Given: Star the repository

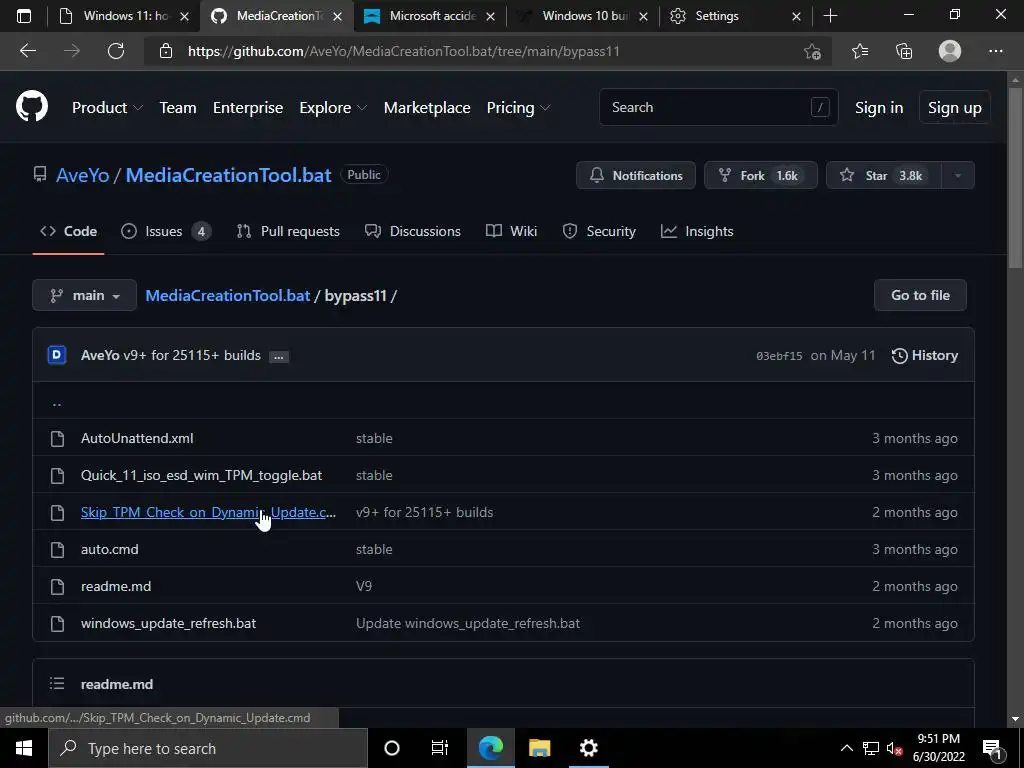Looking at the screenshot, I should [884, 175].
